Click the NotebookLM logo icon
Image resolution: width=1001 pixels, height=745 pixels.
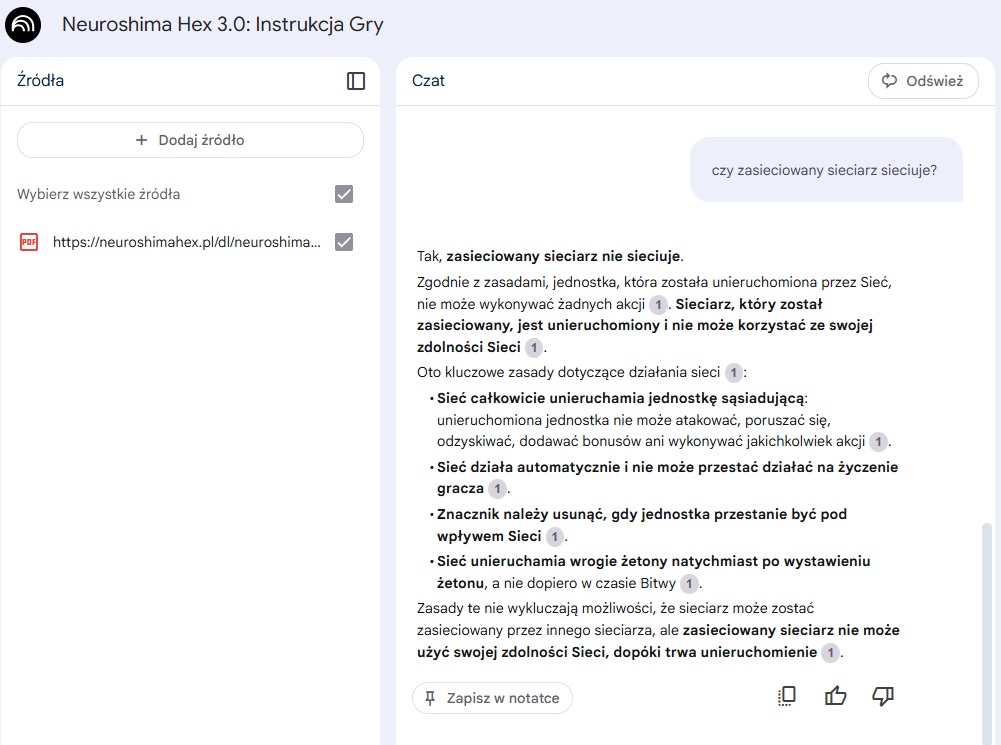23,25
